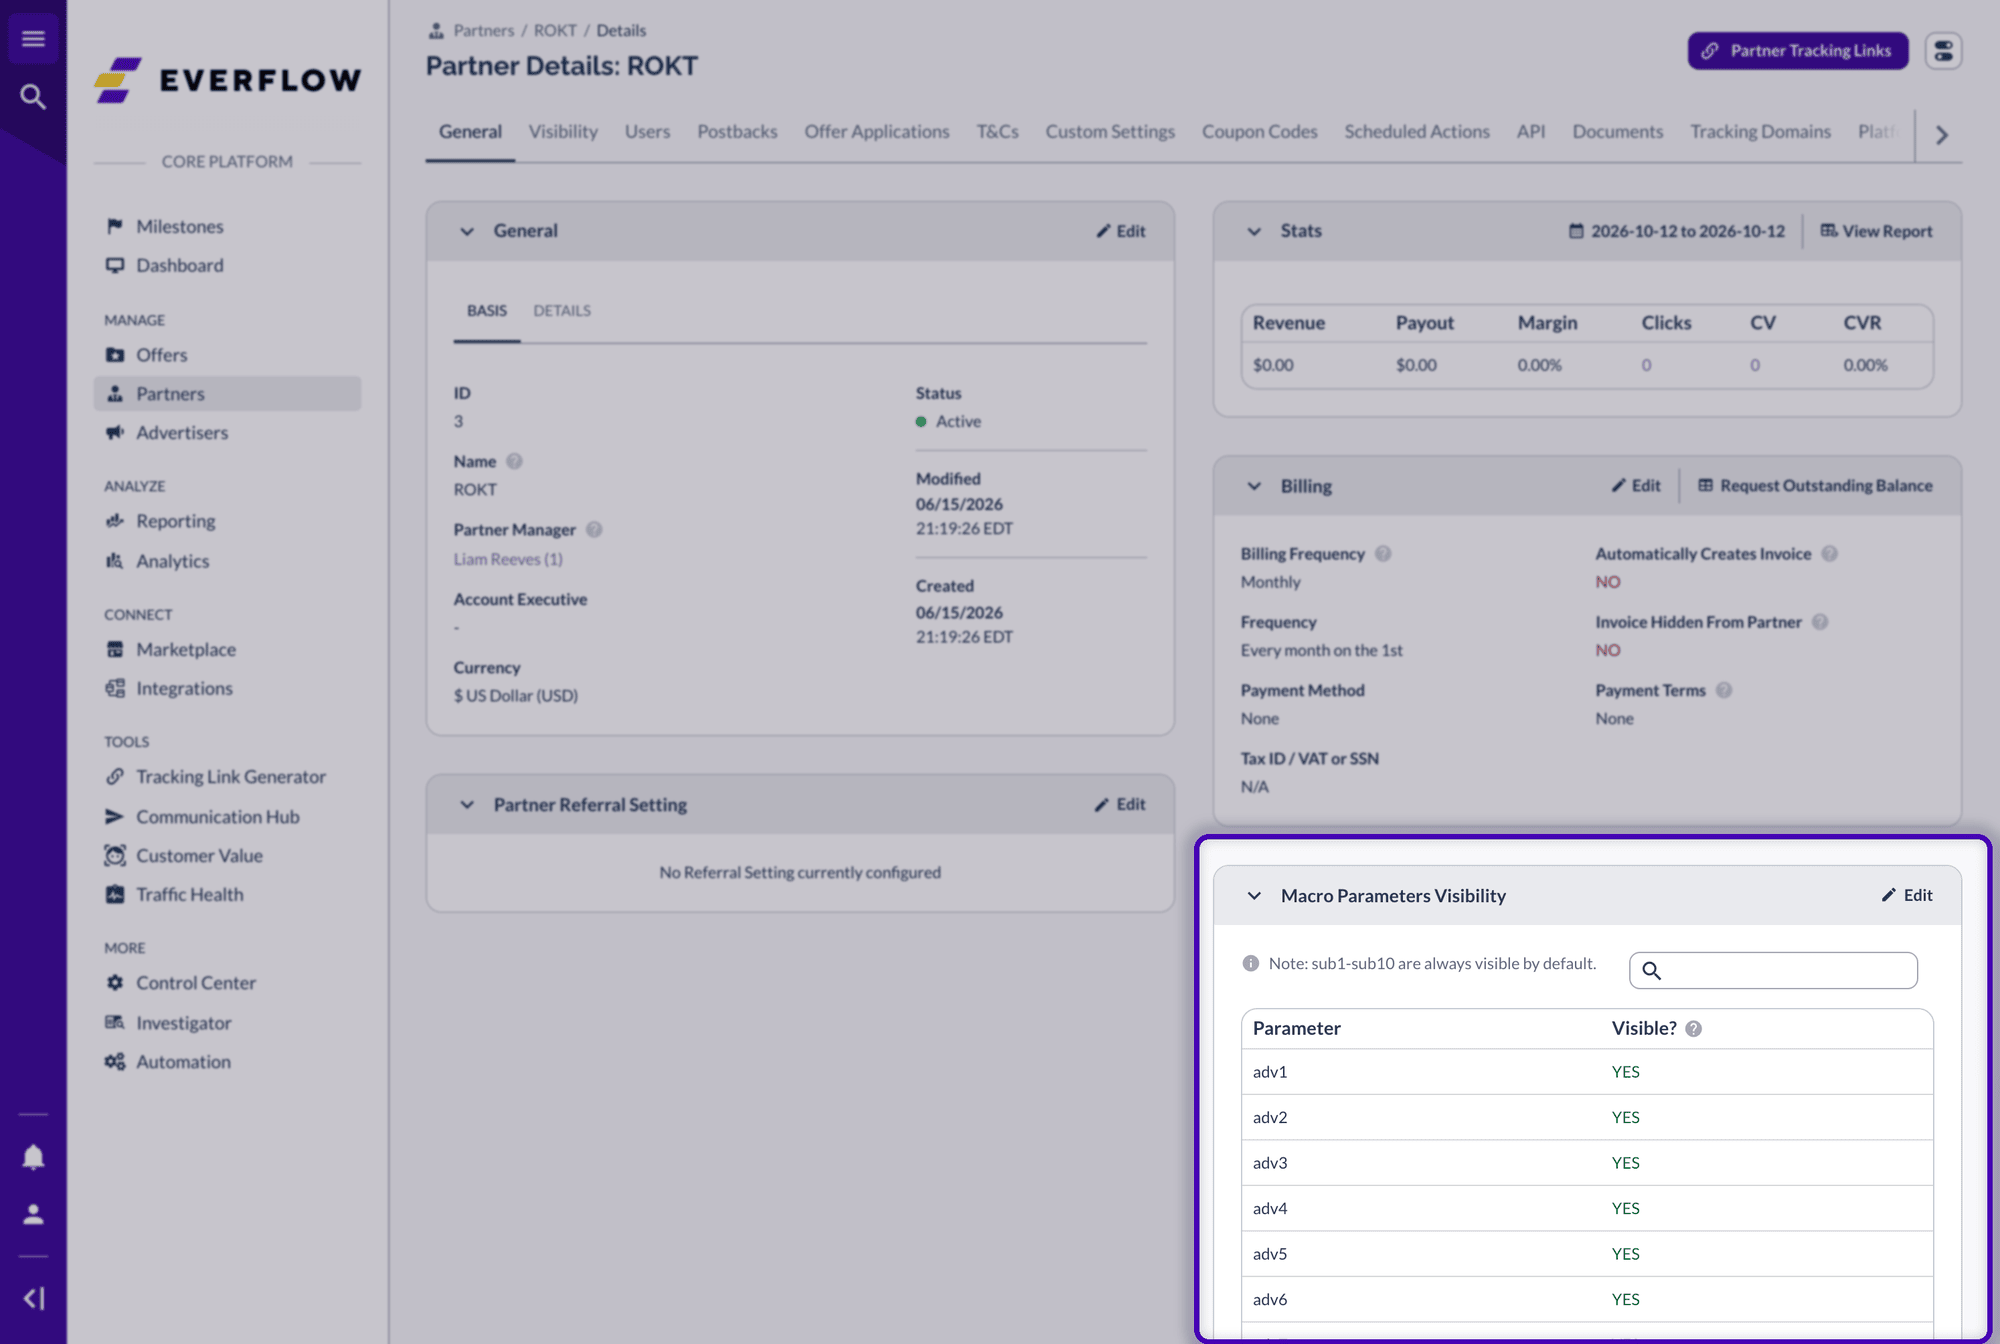Go to Dashboard in sidebar

click(x=180, y=265)
